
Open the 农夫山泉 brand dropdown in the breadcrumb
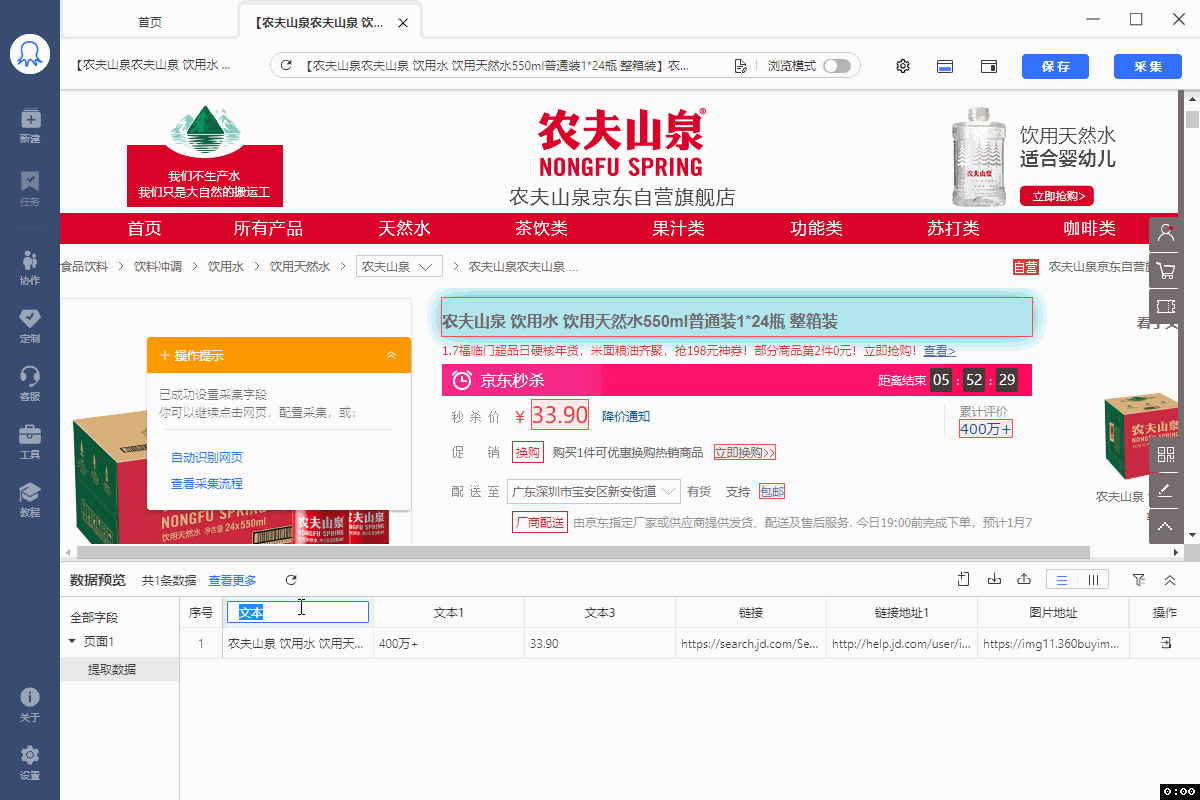pyautogui.click(x=399, y=267)
